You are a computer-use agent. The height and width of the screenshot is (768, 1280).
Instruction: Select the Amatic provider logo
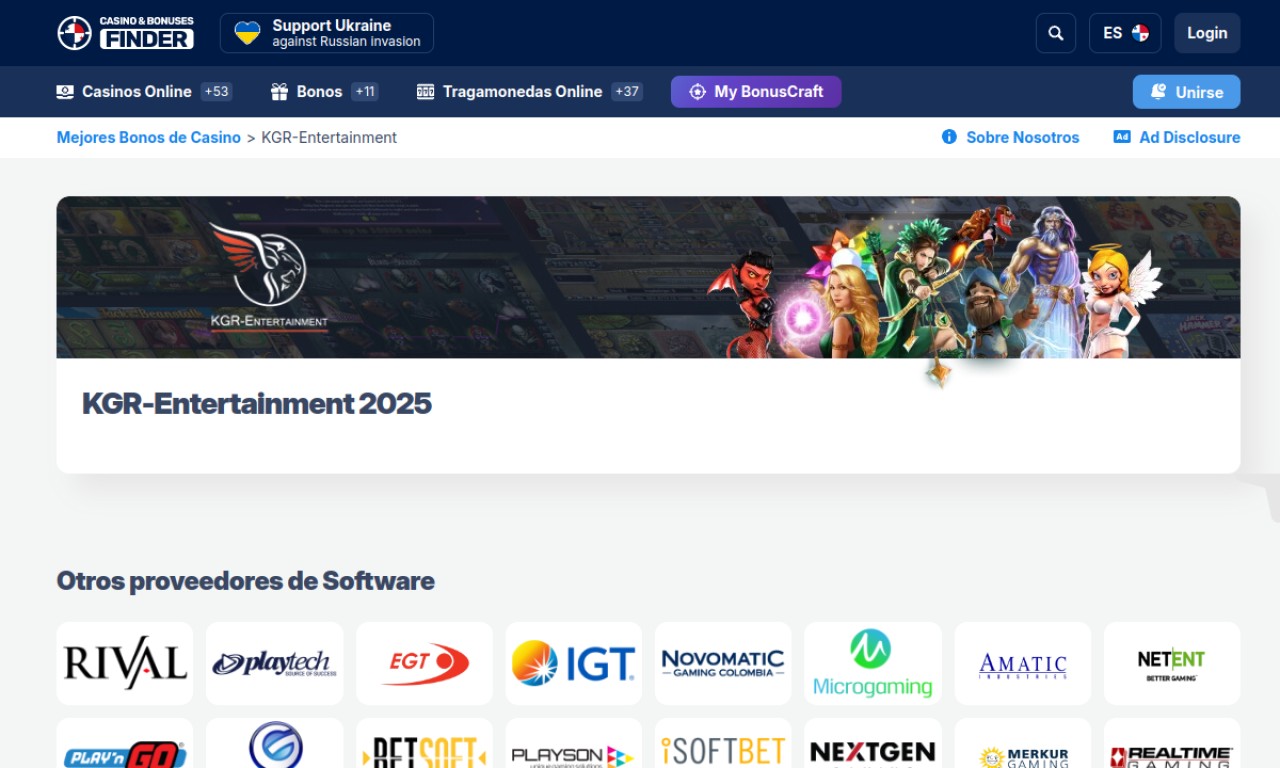1022,664
